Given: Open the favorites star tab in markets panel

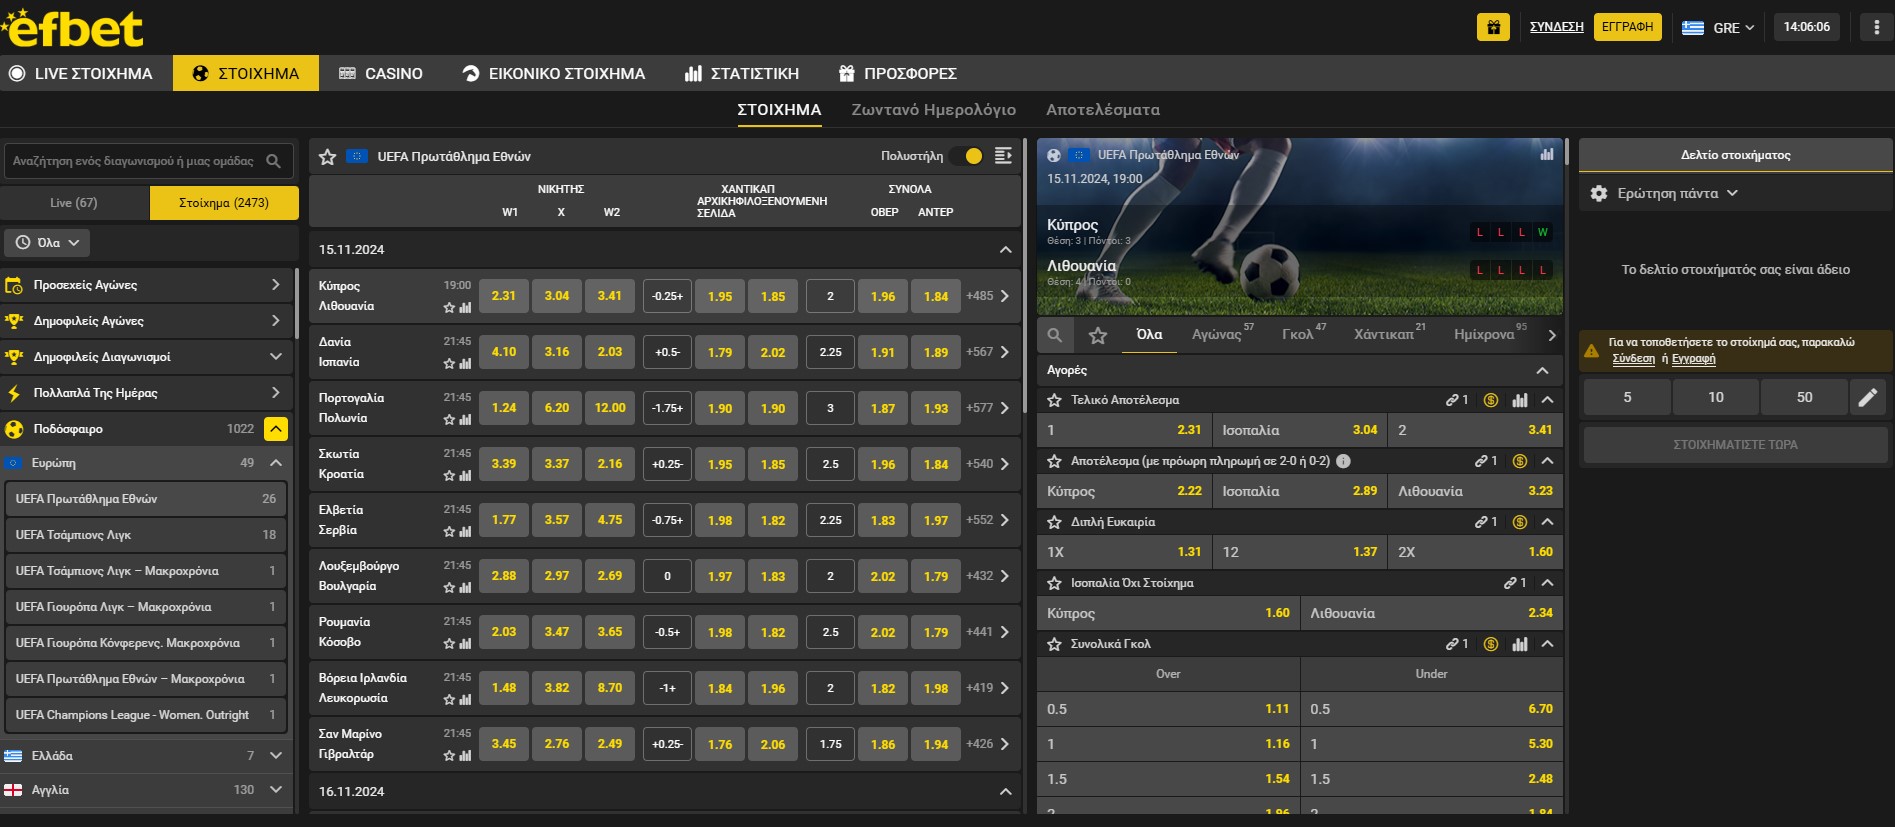Looking at the screenshot, I should pyautogui.click(x=1098, y=335).
